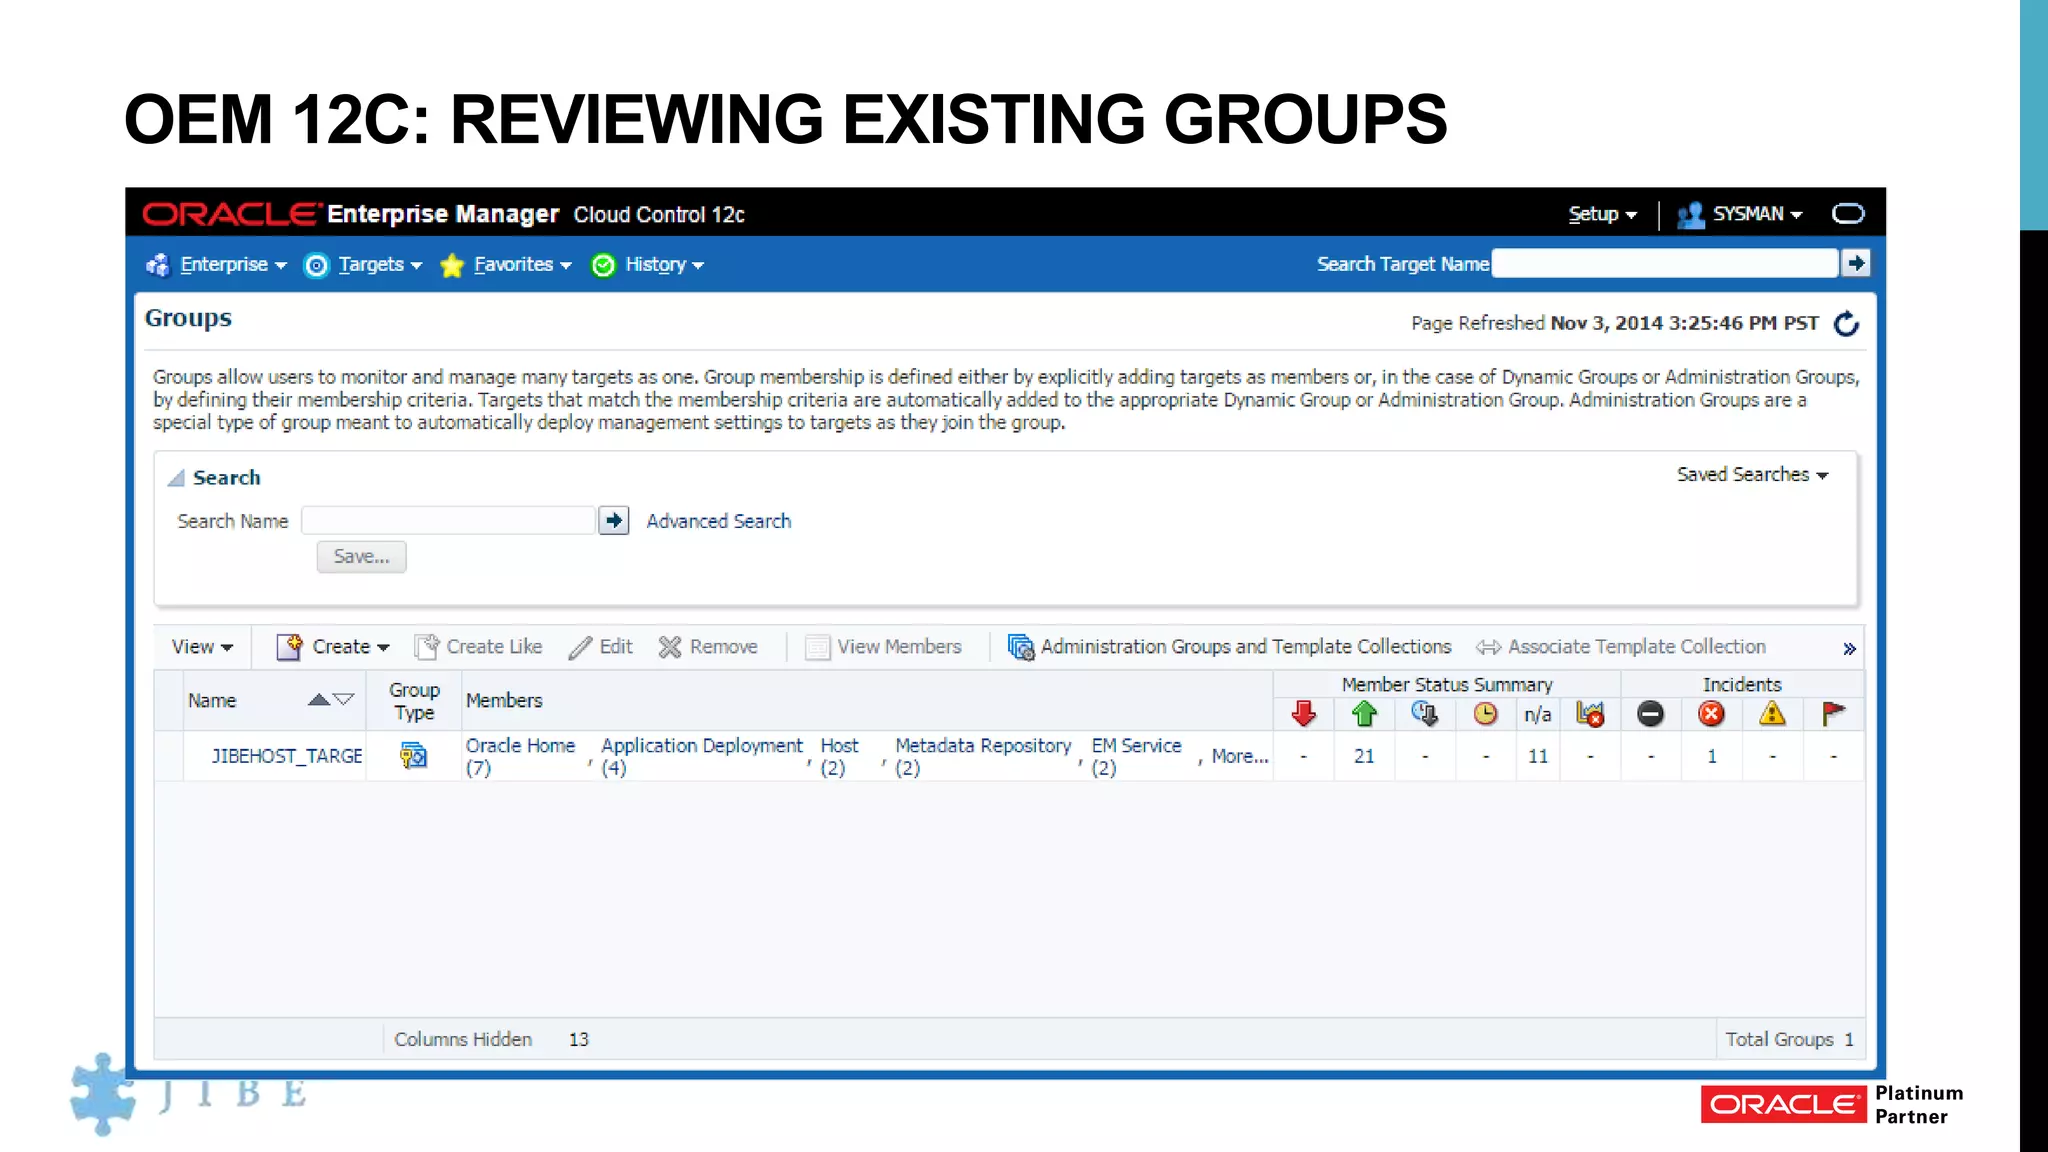Click the pending status clock icon
2048x1152 pixels.
[x=1486, y=714]
